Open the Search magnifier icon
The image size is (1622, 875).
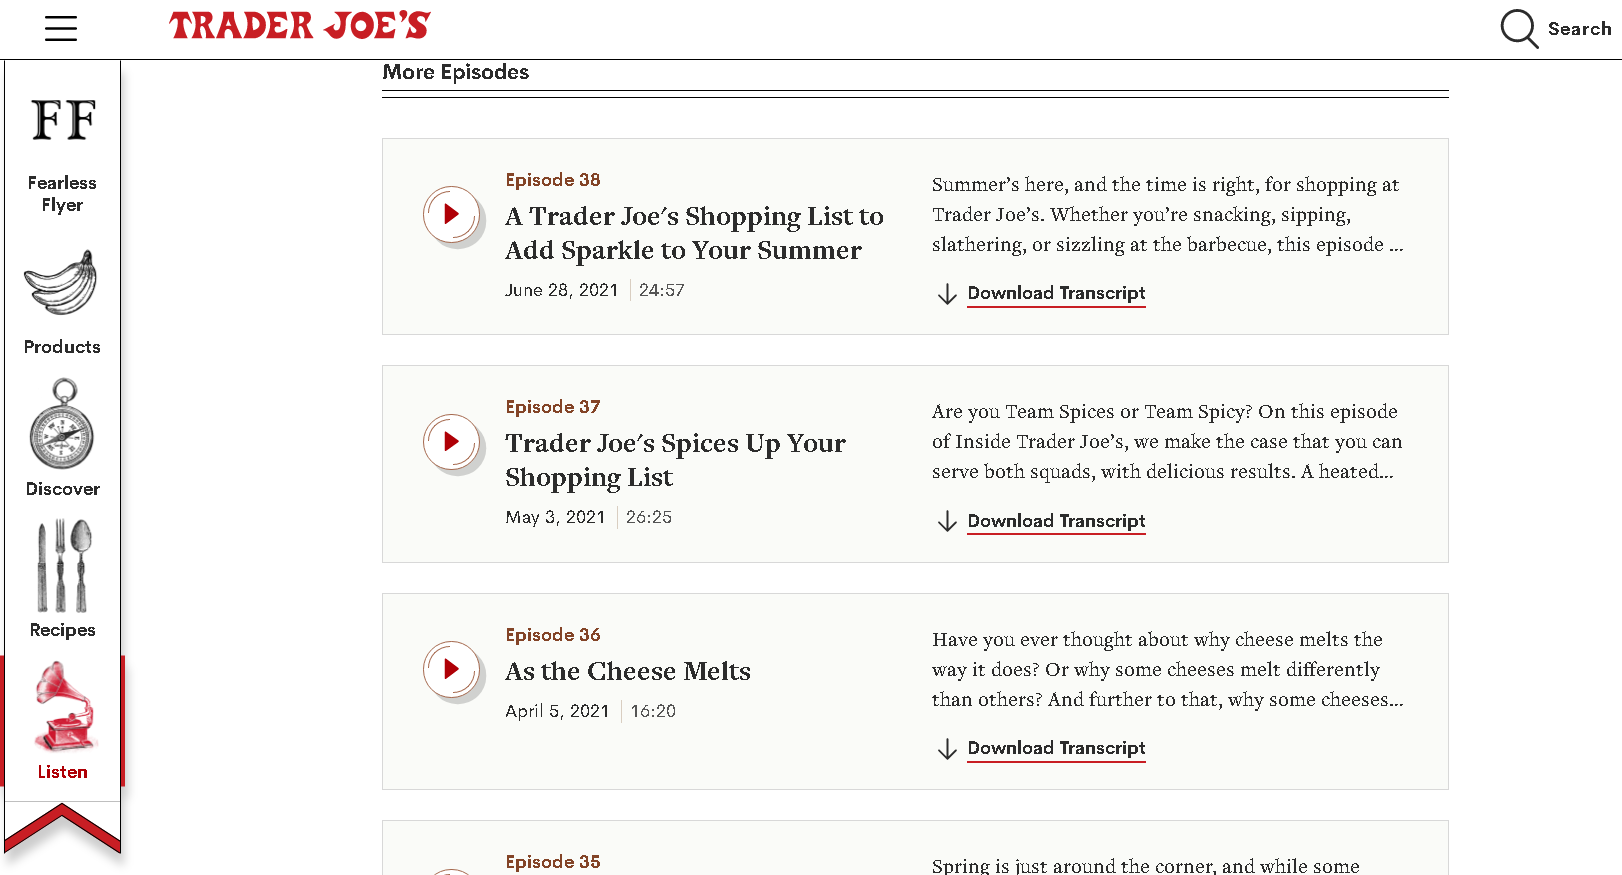pyautogui.click(x=1519, y=29)
